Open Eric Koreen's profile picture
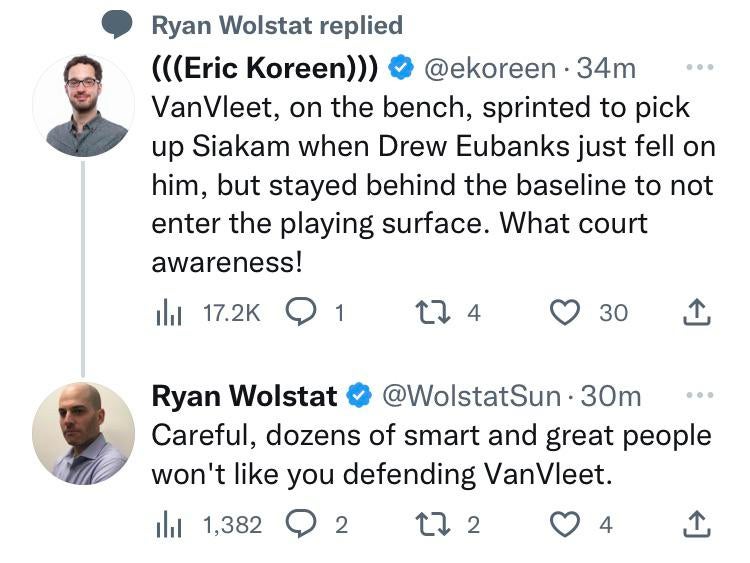 pyautogui.click(x=83, y=105)
